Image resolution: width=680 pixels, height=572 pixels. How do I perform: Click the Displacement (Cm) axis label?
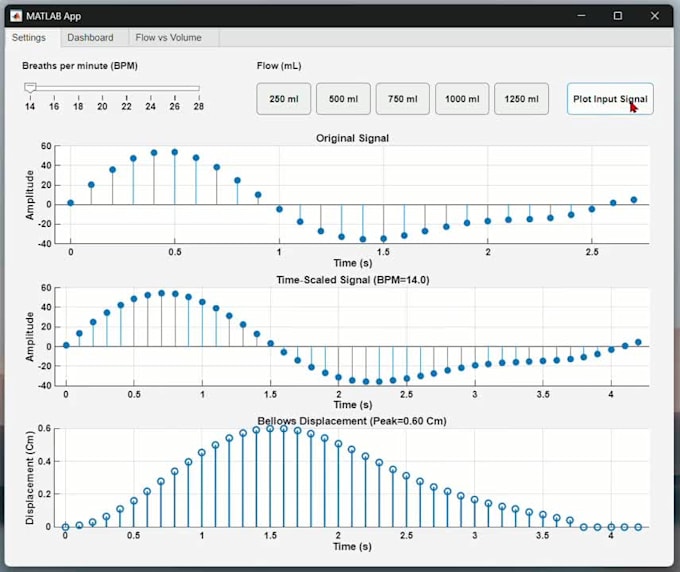point(29,478)
